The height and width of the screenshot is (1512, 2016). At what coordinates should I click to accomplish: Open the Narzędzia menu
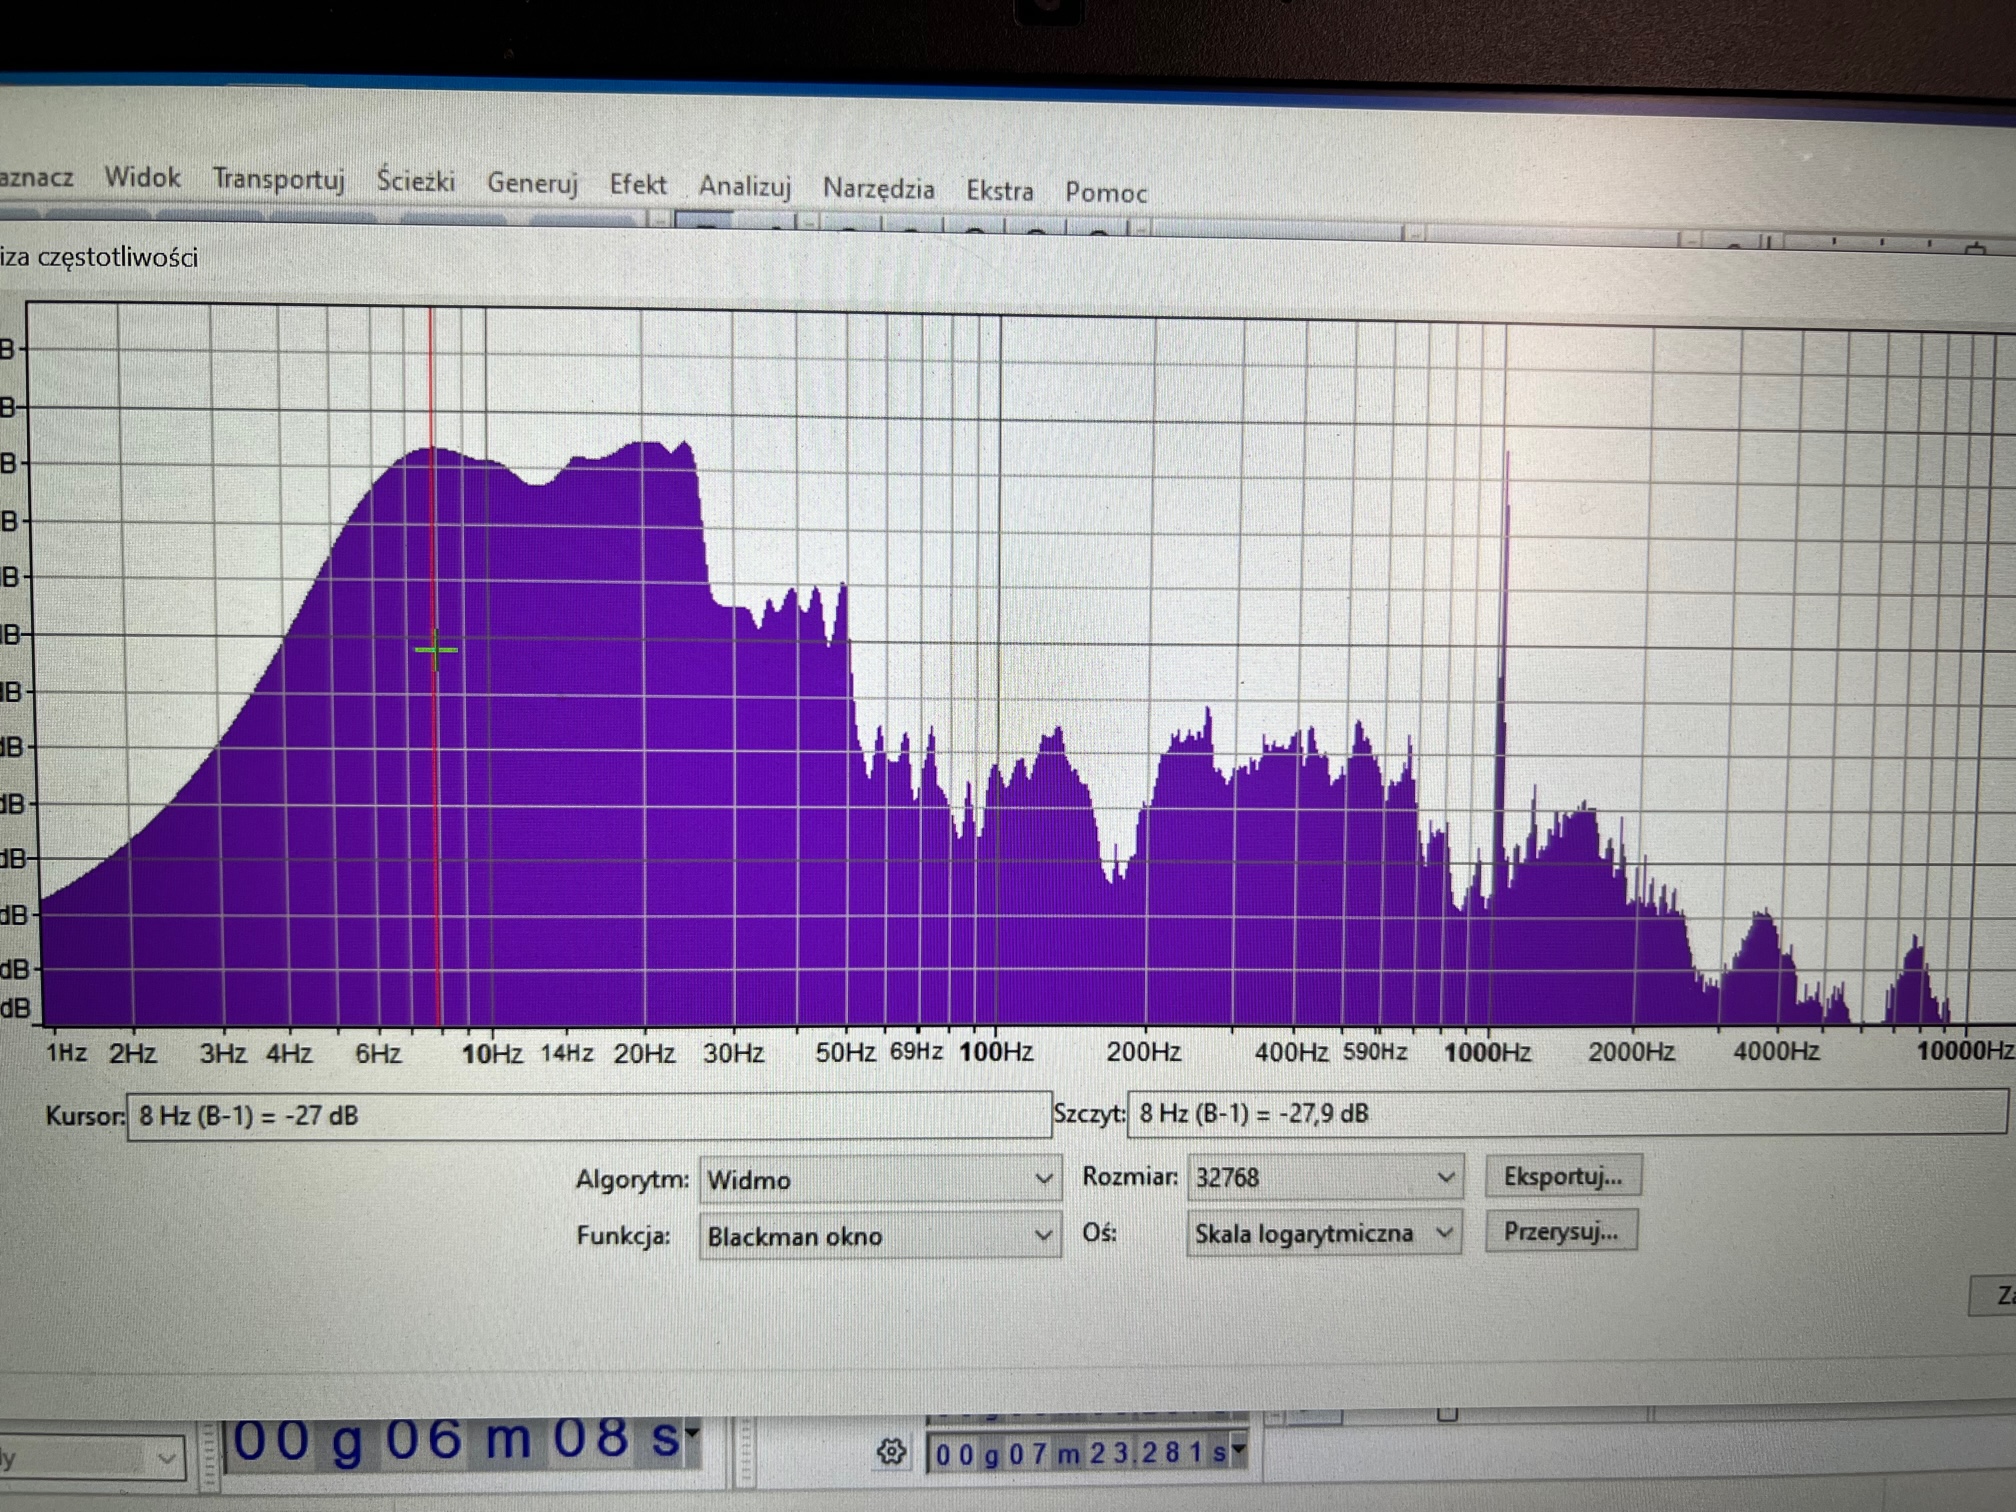(878, 188)
